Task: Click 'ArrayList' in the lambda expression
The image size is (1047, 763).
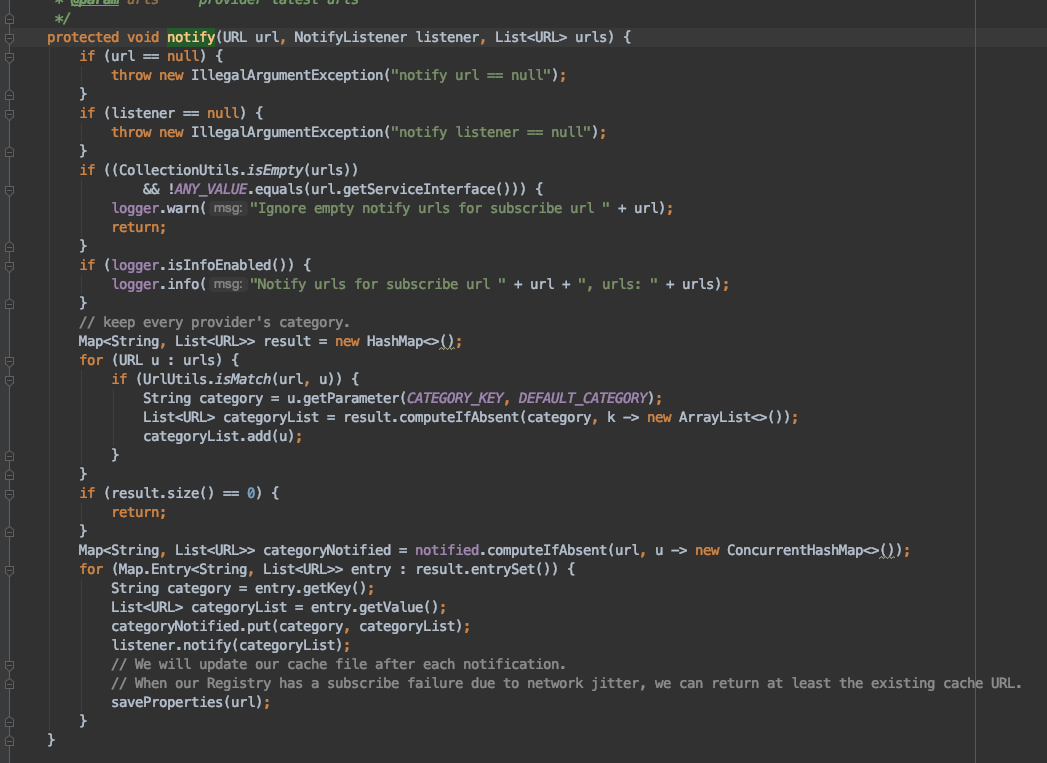Action: [714, 417]
